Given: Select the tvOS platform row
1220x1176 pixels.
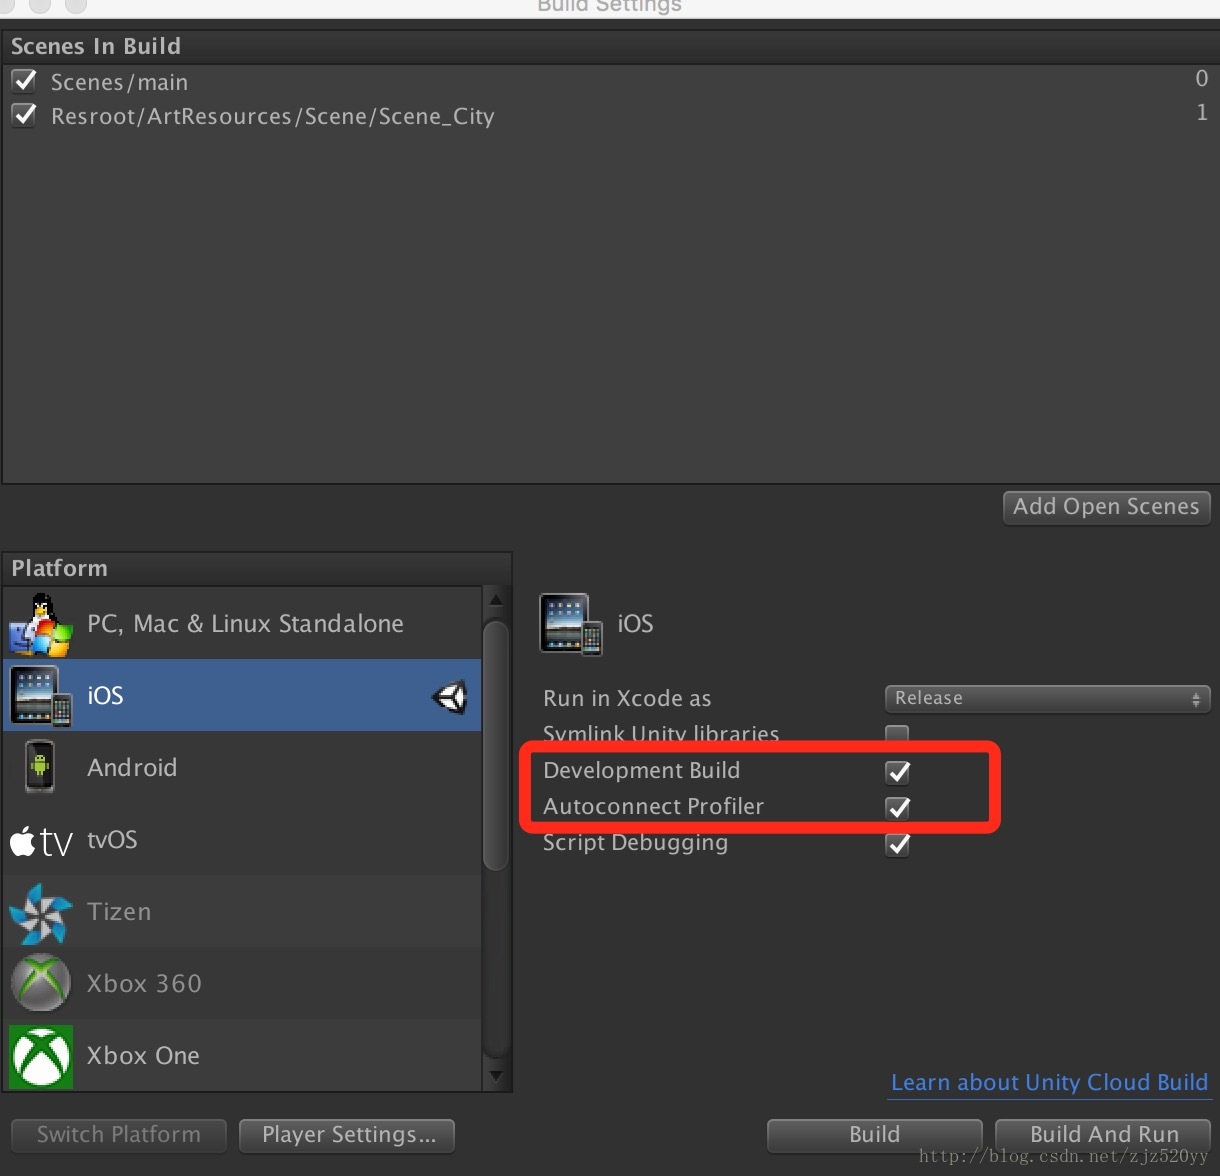Looking at the screenshot, I should click(x=243, y=840).
